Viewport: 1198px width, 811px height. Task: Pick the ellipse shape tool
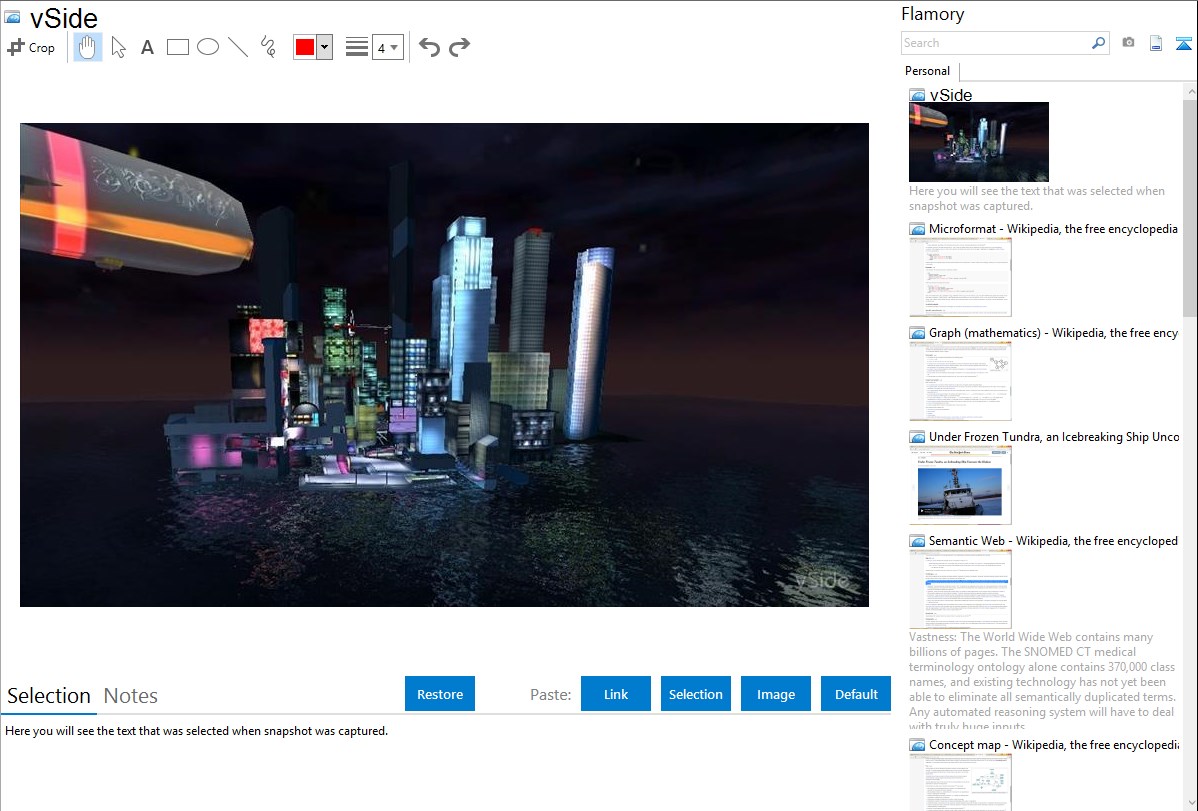pos(208,47)
